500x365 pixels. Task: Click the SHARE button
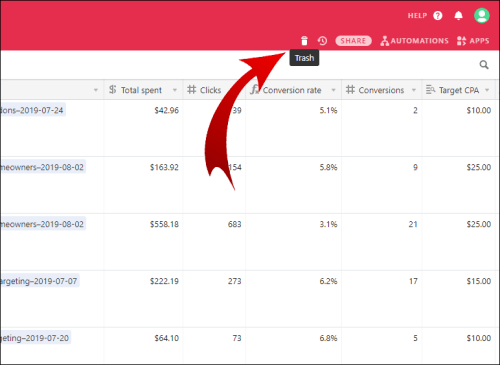[353, 41]
